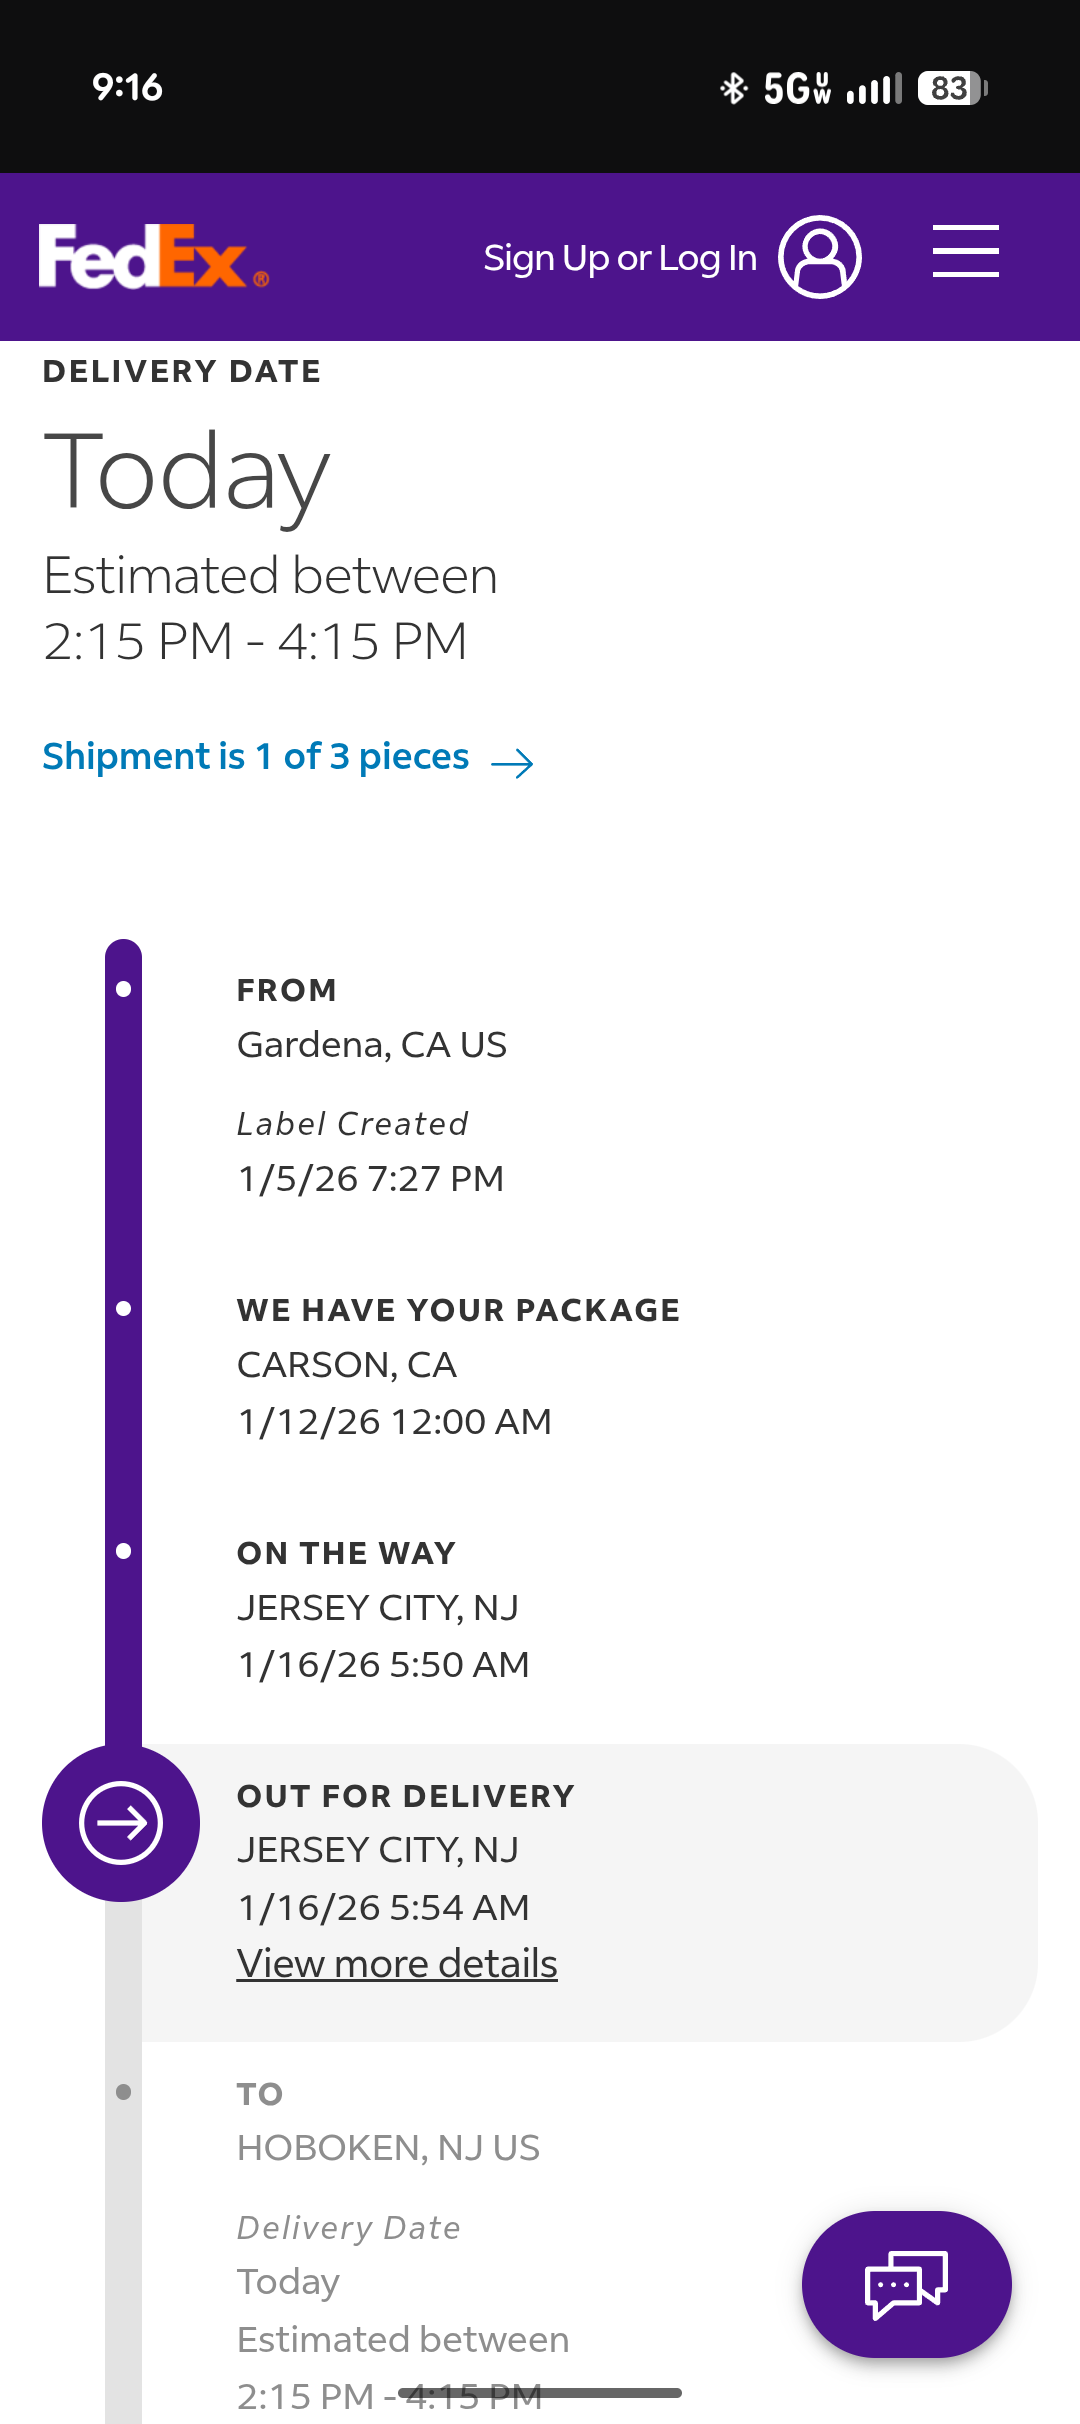
Task: Tap arrow next to shipment pieces link
Action: [513, 764]
